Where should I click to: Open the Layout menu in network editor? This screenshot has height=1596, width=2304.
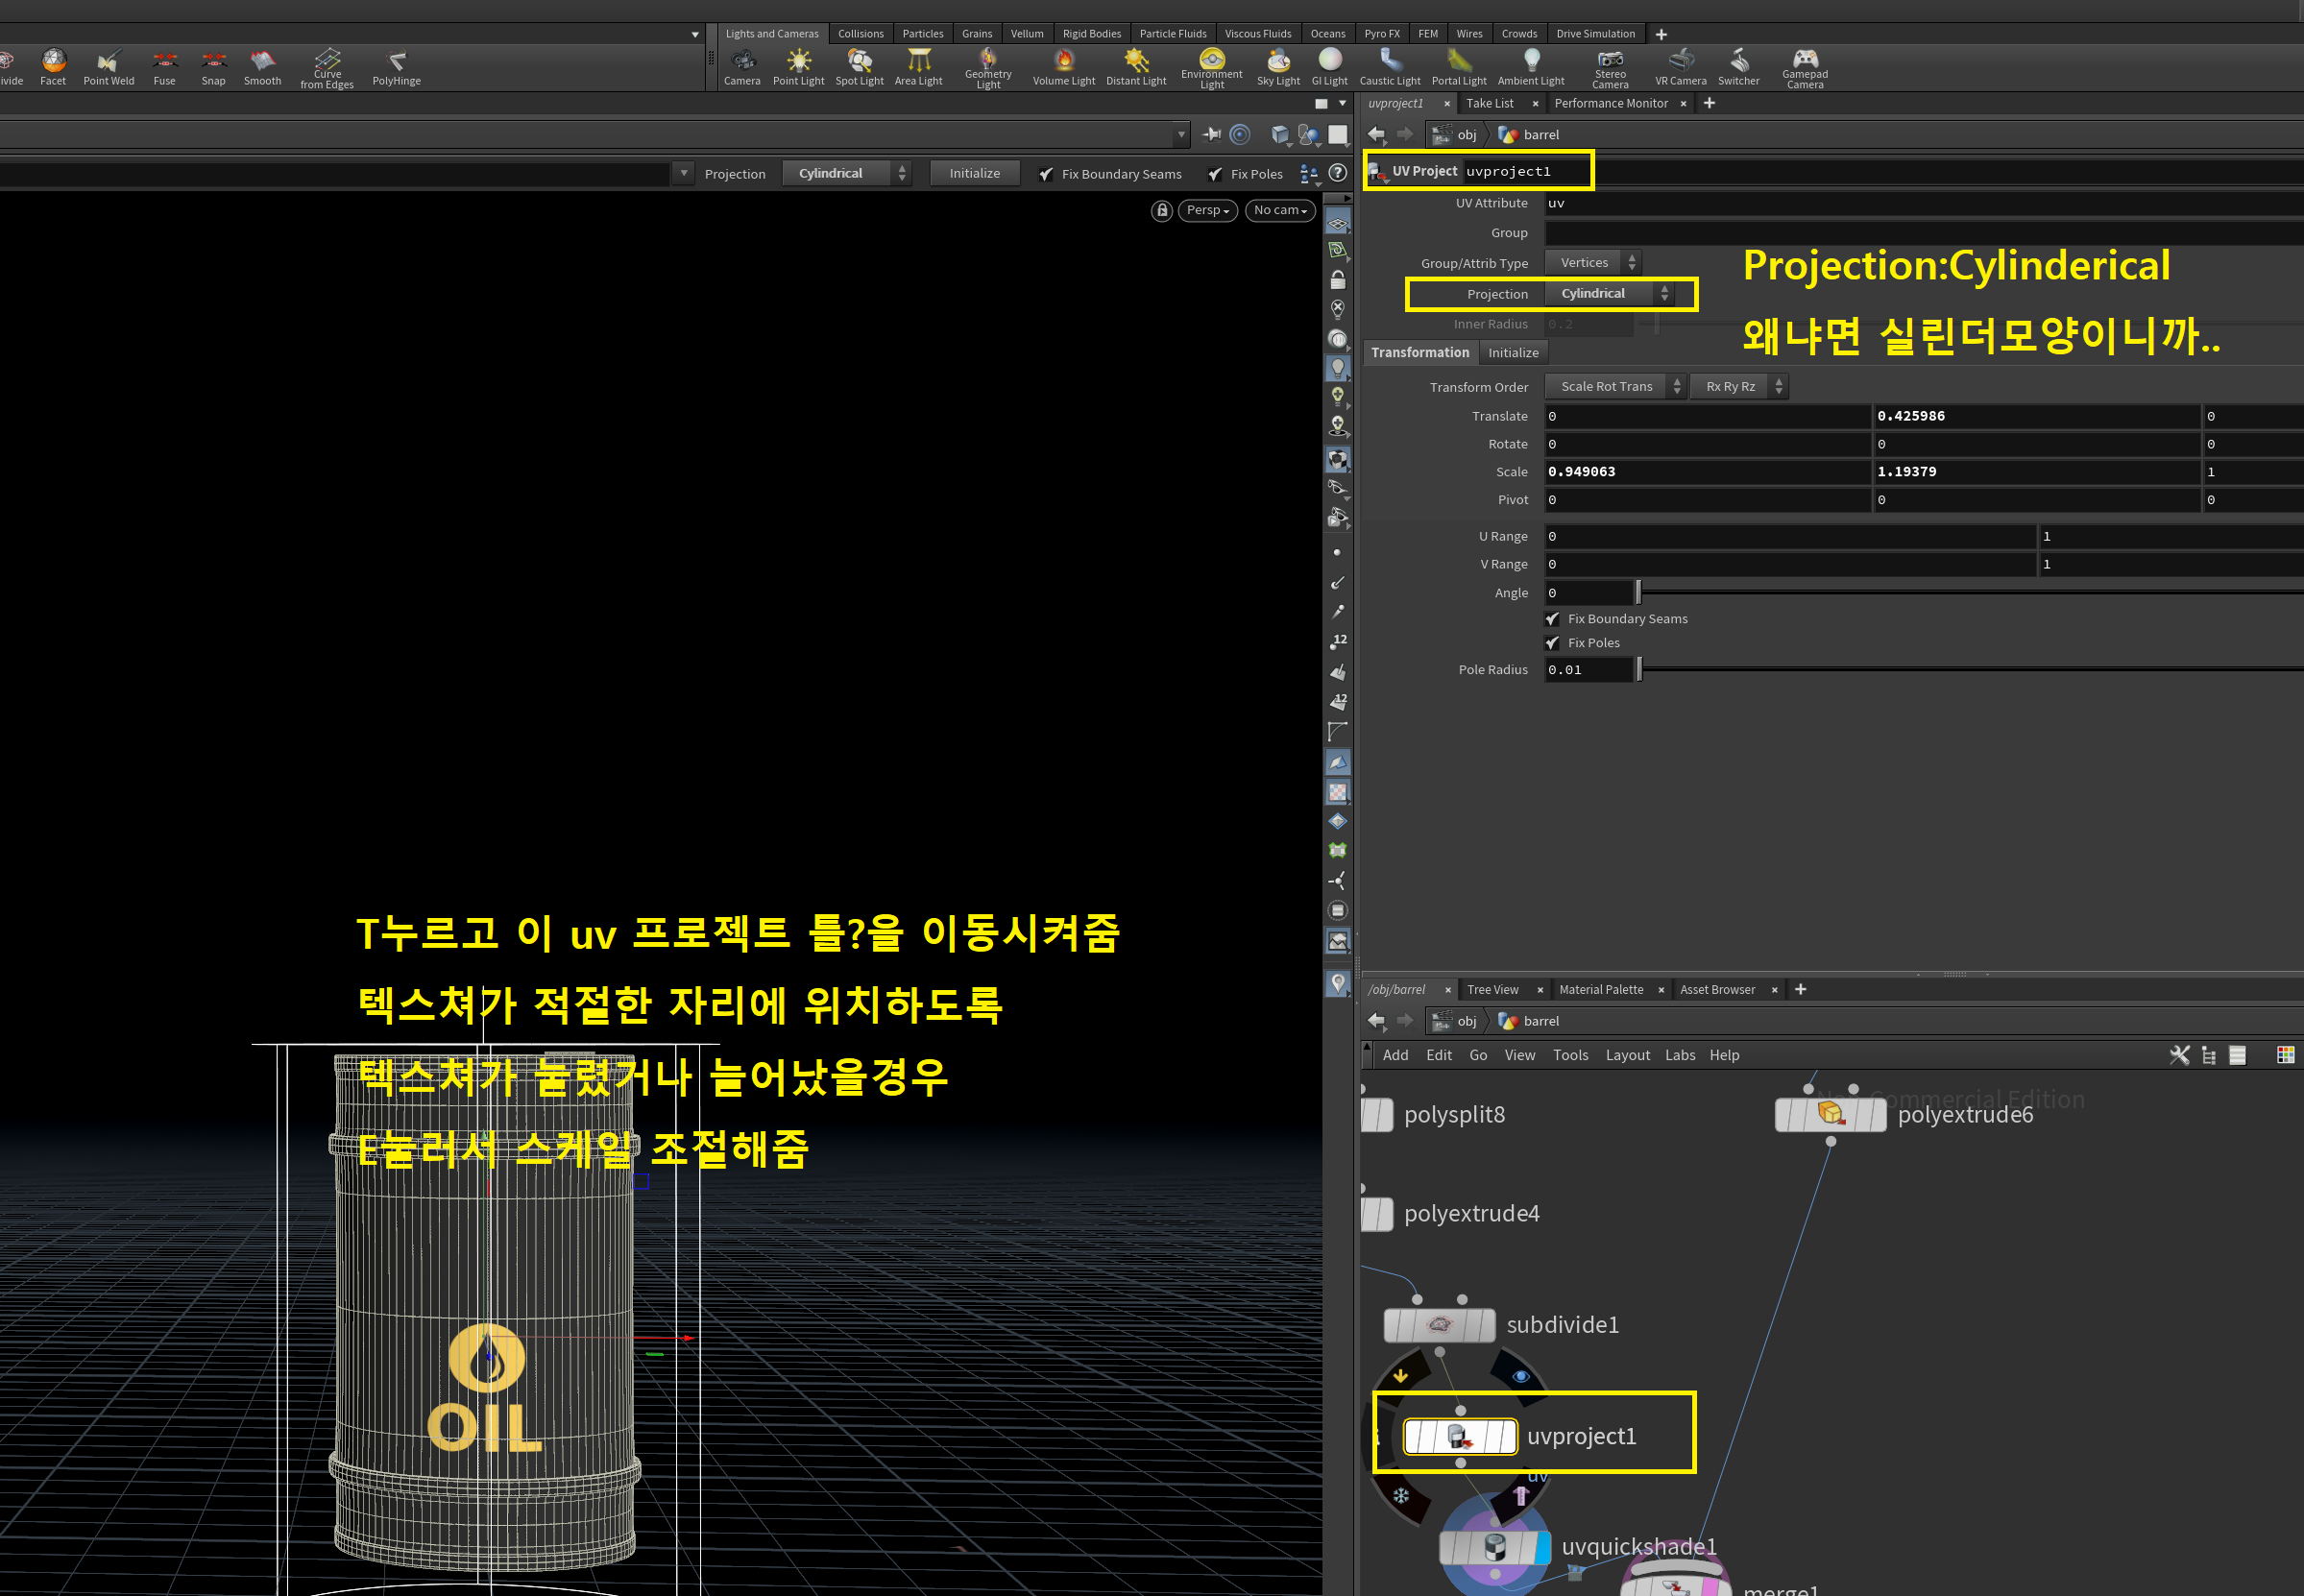(1627, 1055)
